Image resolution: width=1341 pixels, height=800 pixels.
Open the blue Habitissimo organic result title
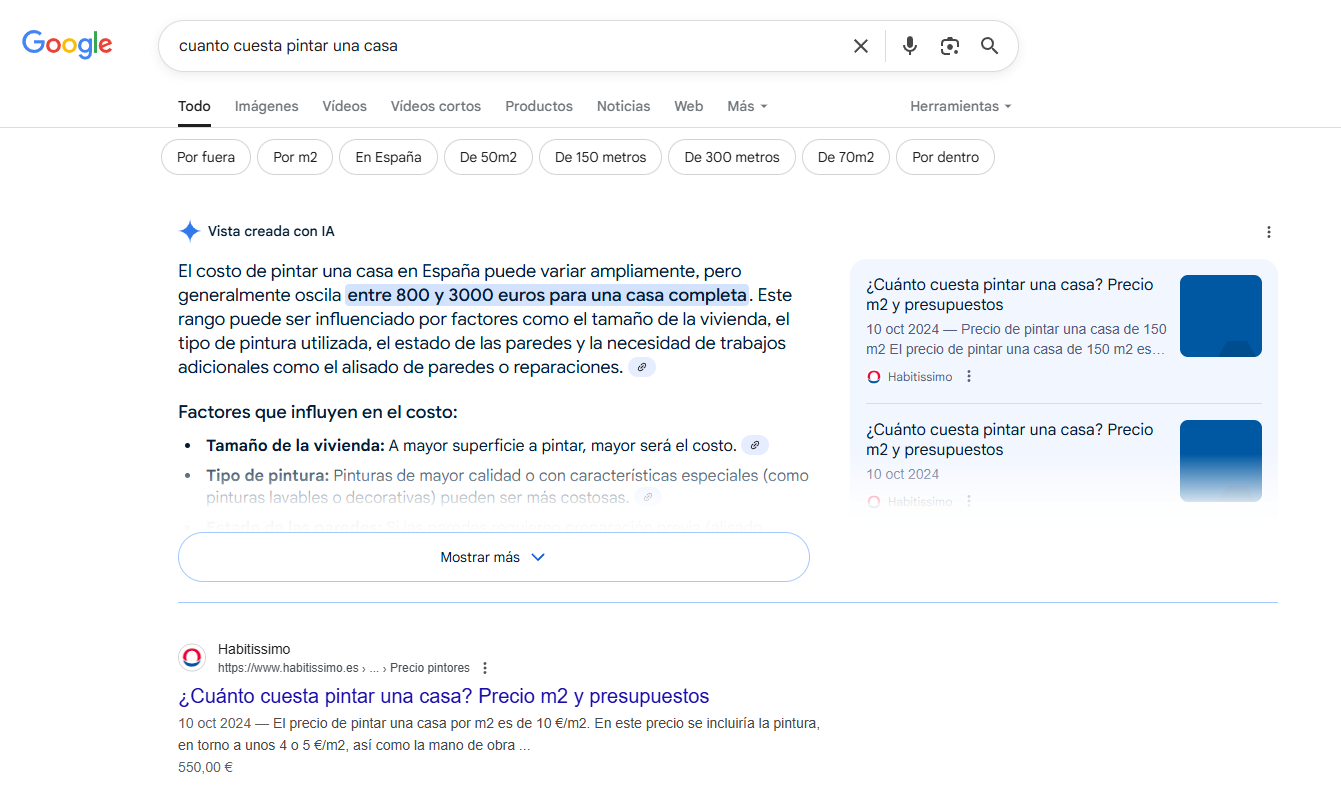pos(443,696)
